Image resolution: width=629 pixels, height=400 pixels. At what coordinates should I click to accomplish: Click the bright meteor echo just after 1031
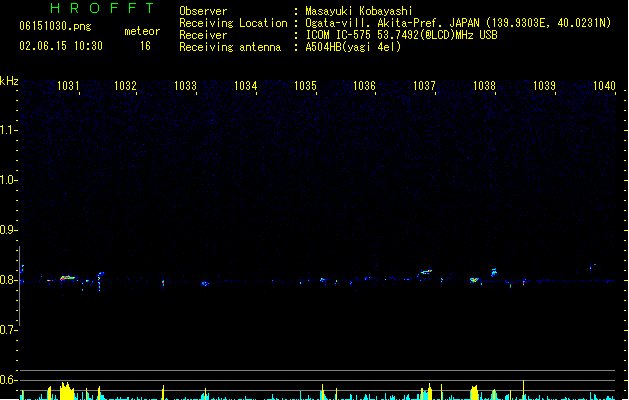(x=67, y=278)
